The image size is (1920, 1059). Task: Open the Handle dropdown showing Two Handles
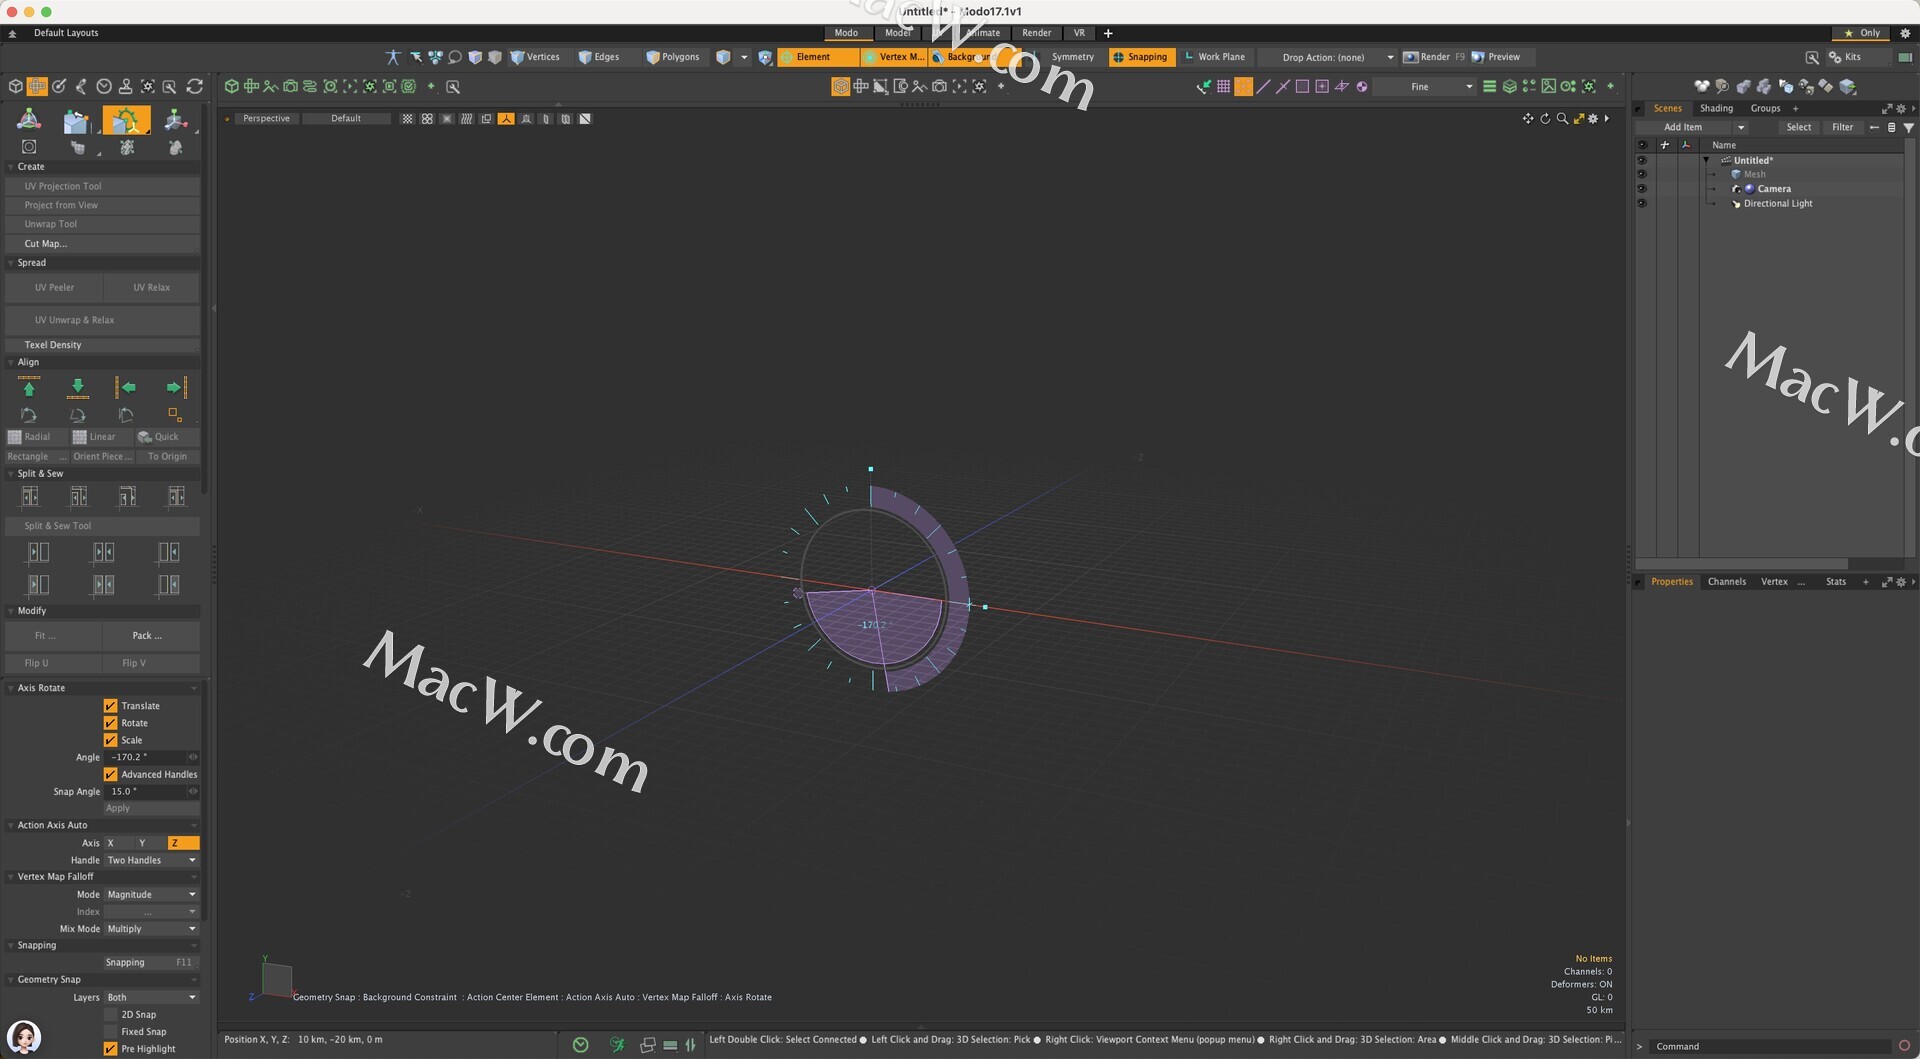[x=152, y=861]
